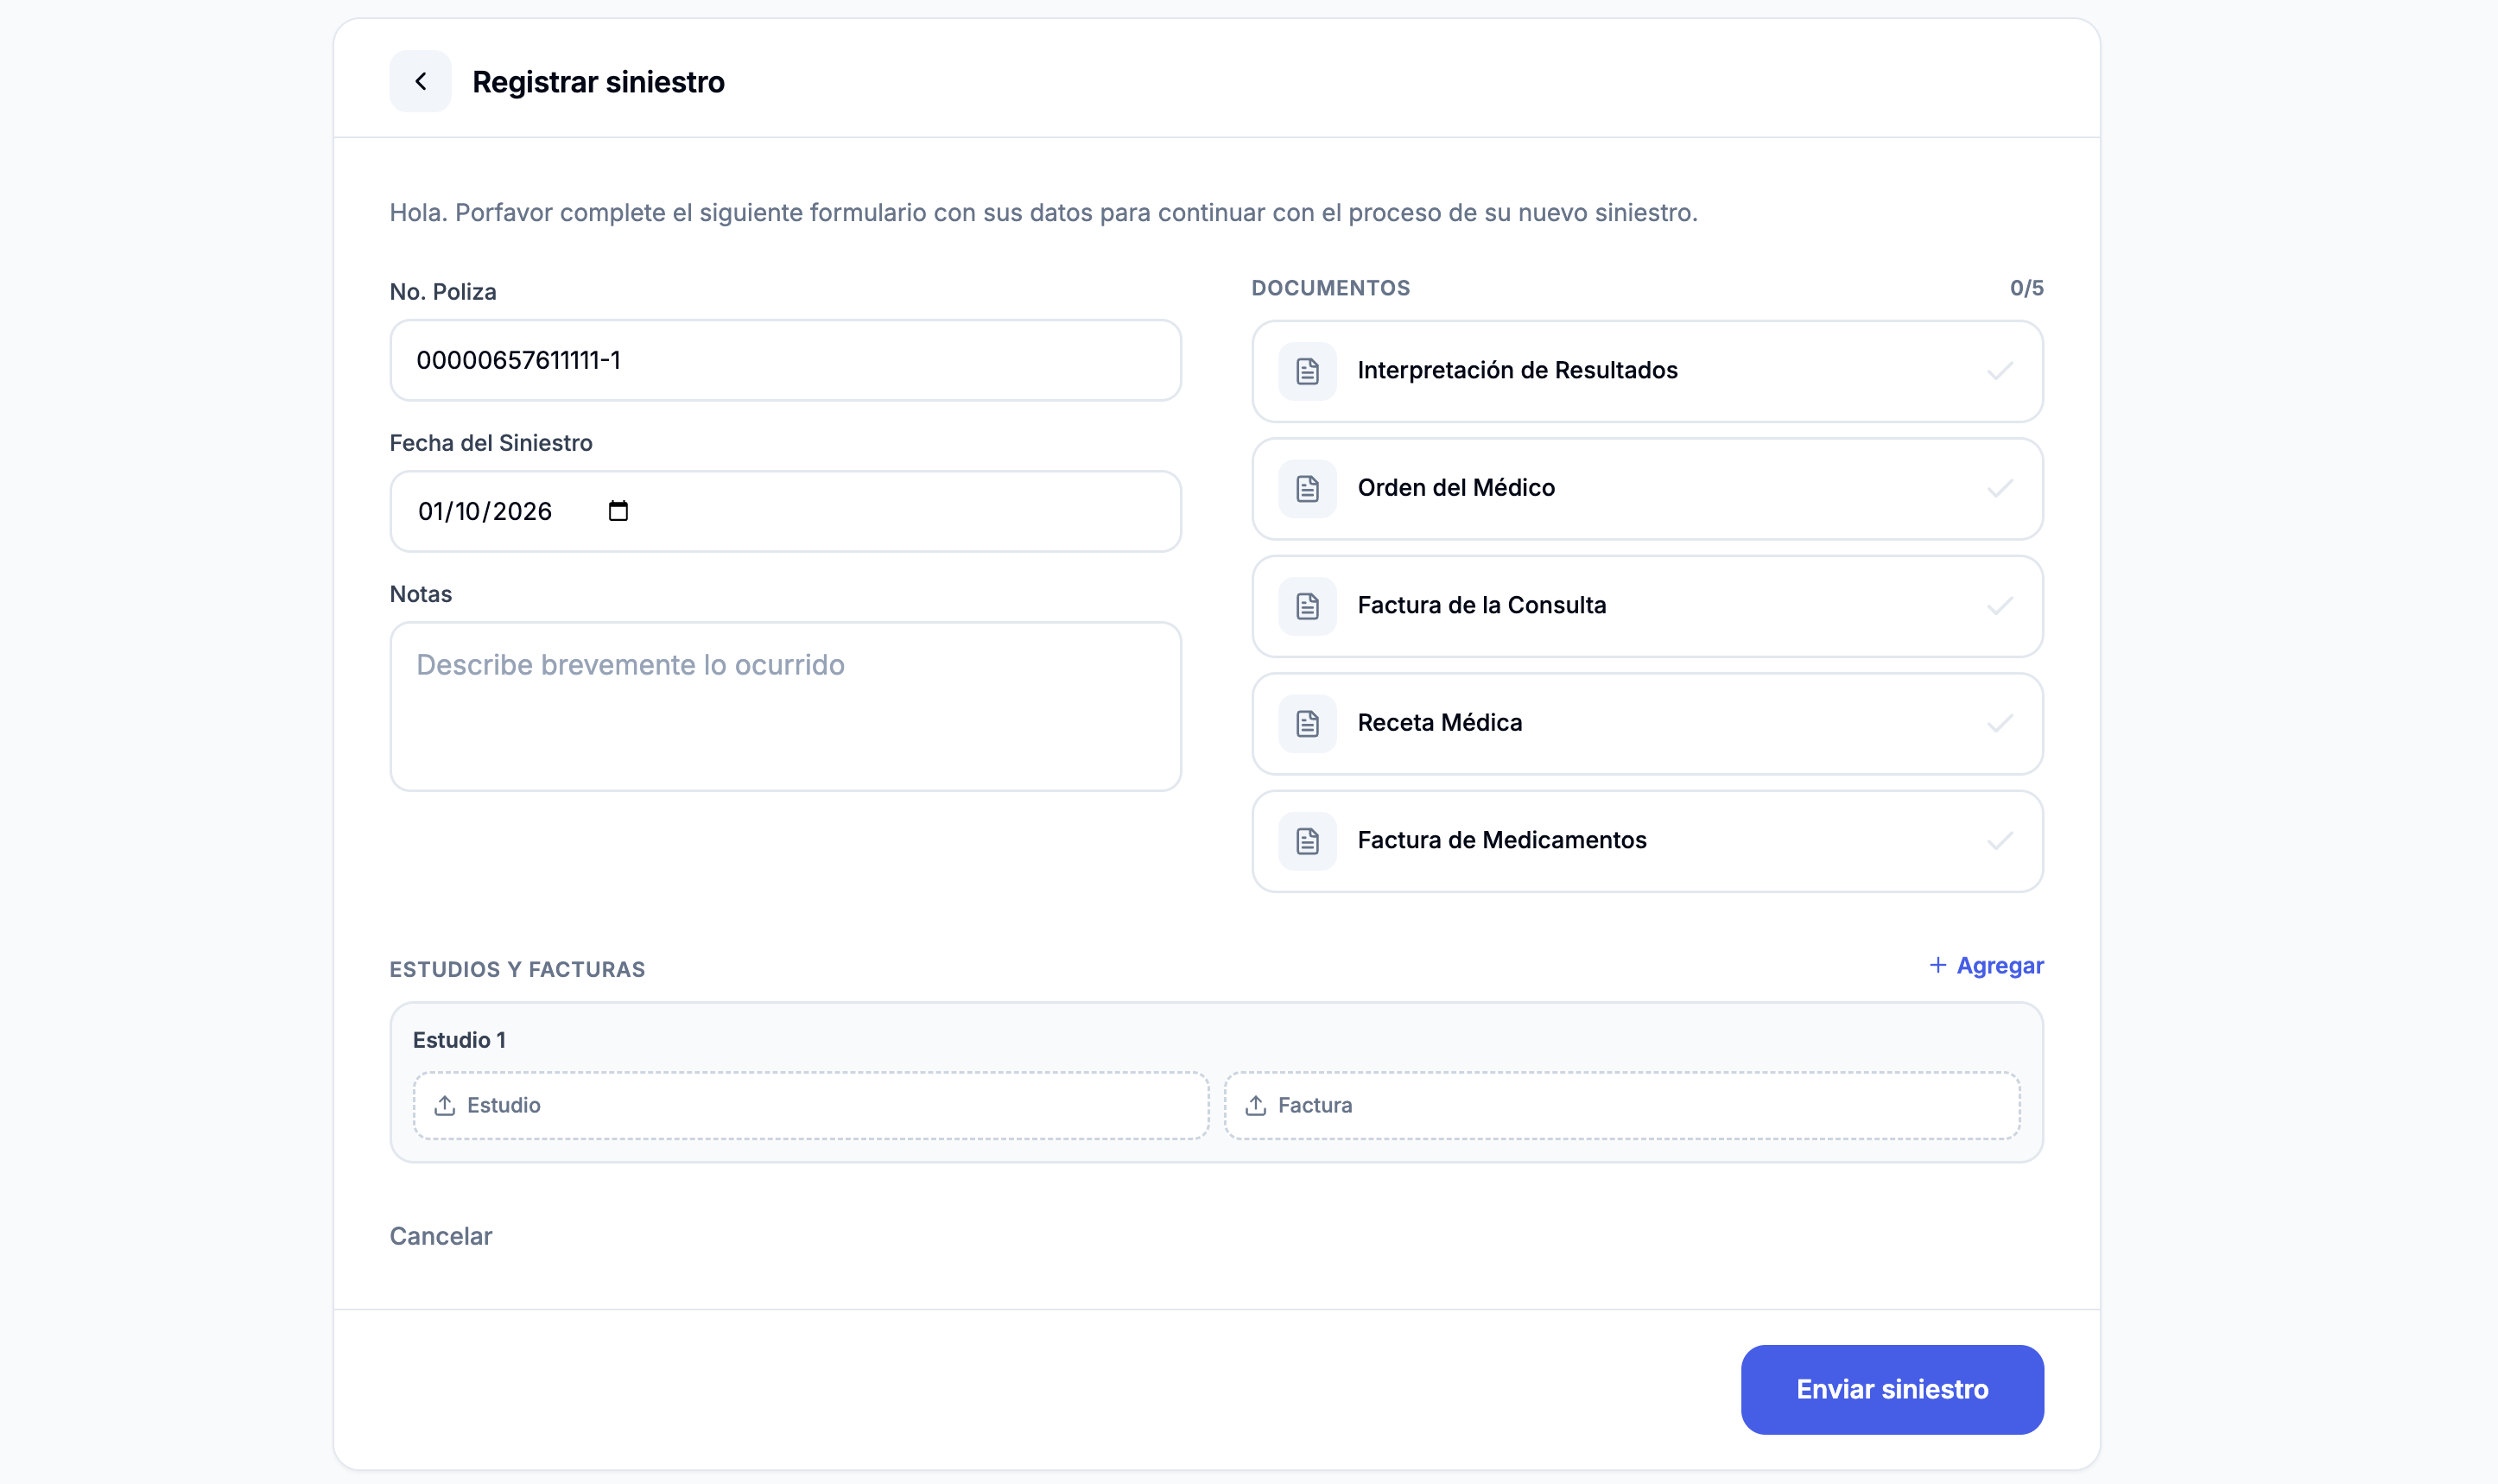The image size is (2498, 1484).
Task: Click the plus icon next to Agregar
Action: [1938, 965]
